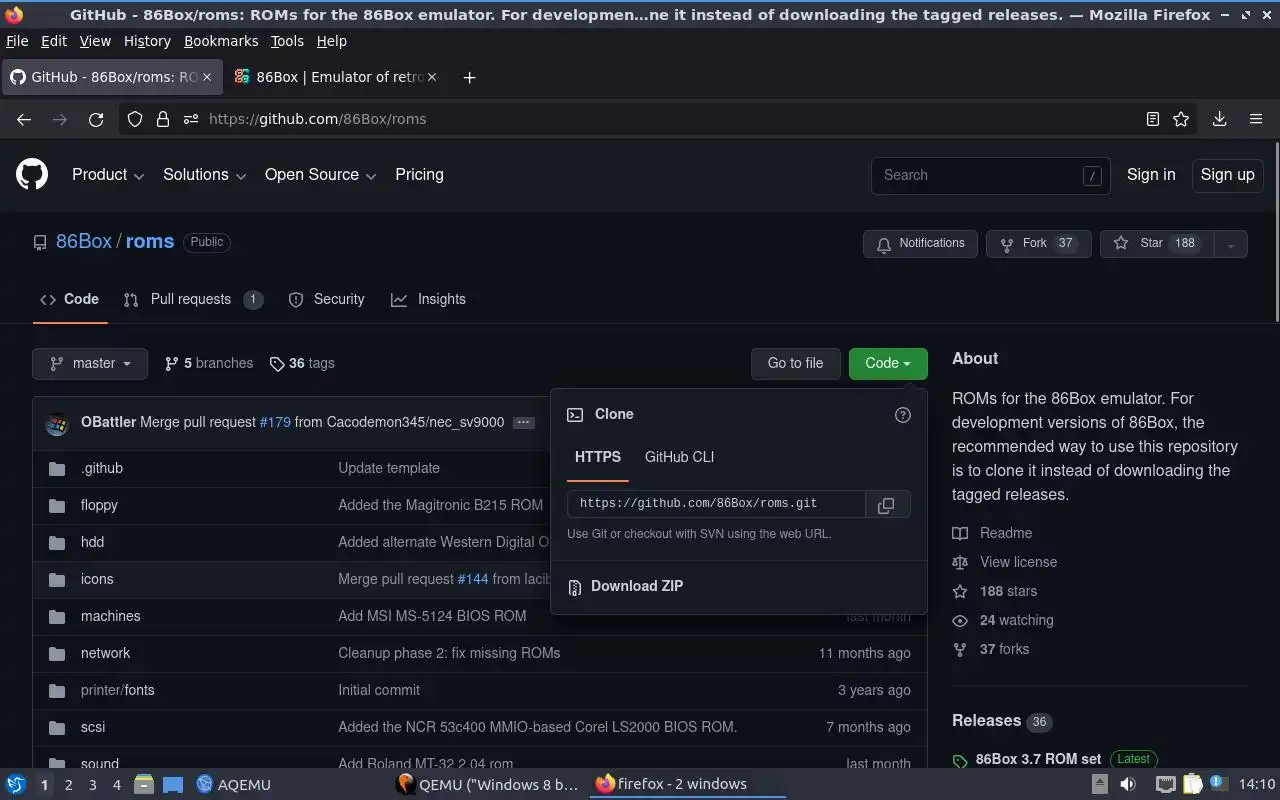Click the tracking protection shield icon
Viewport: 1280px width, 800px height.
(135, 119)
